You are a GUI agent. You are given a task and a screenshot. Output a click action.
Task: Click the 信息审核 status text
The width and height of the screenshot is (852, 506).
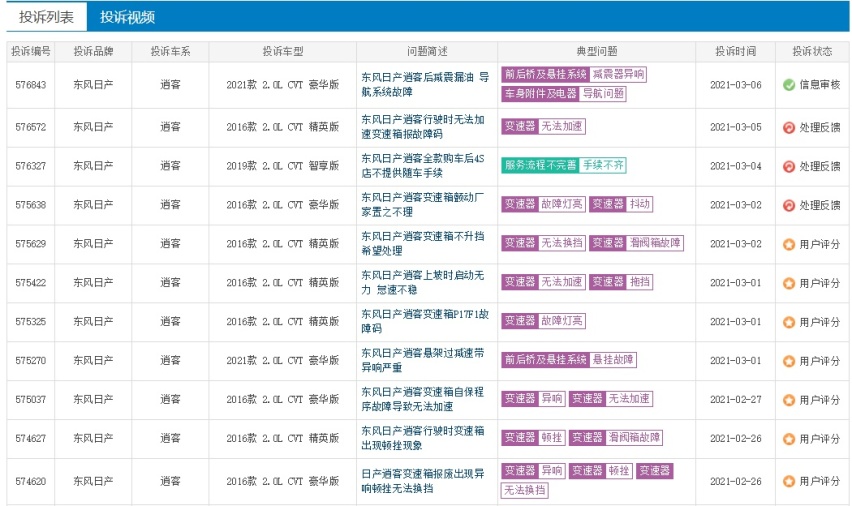click(819, 85)
